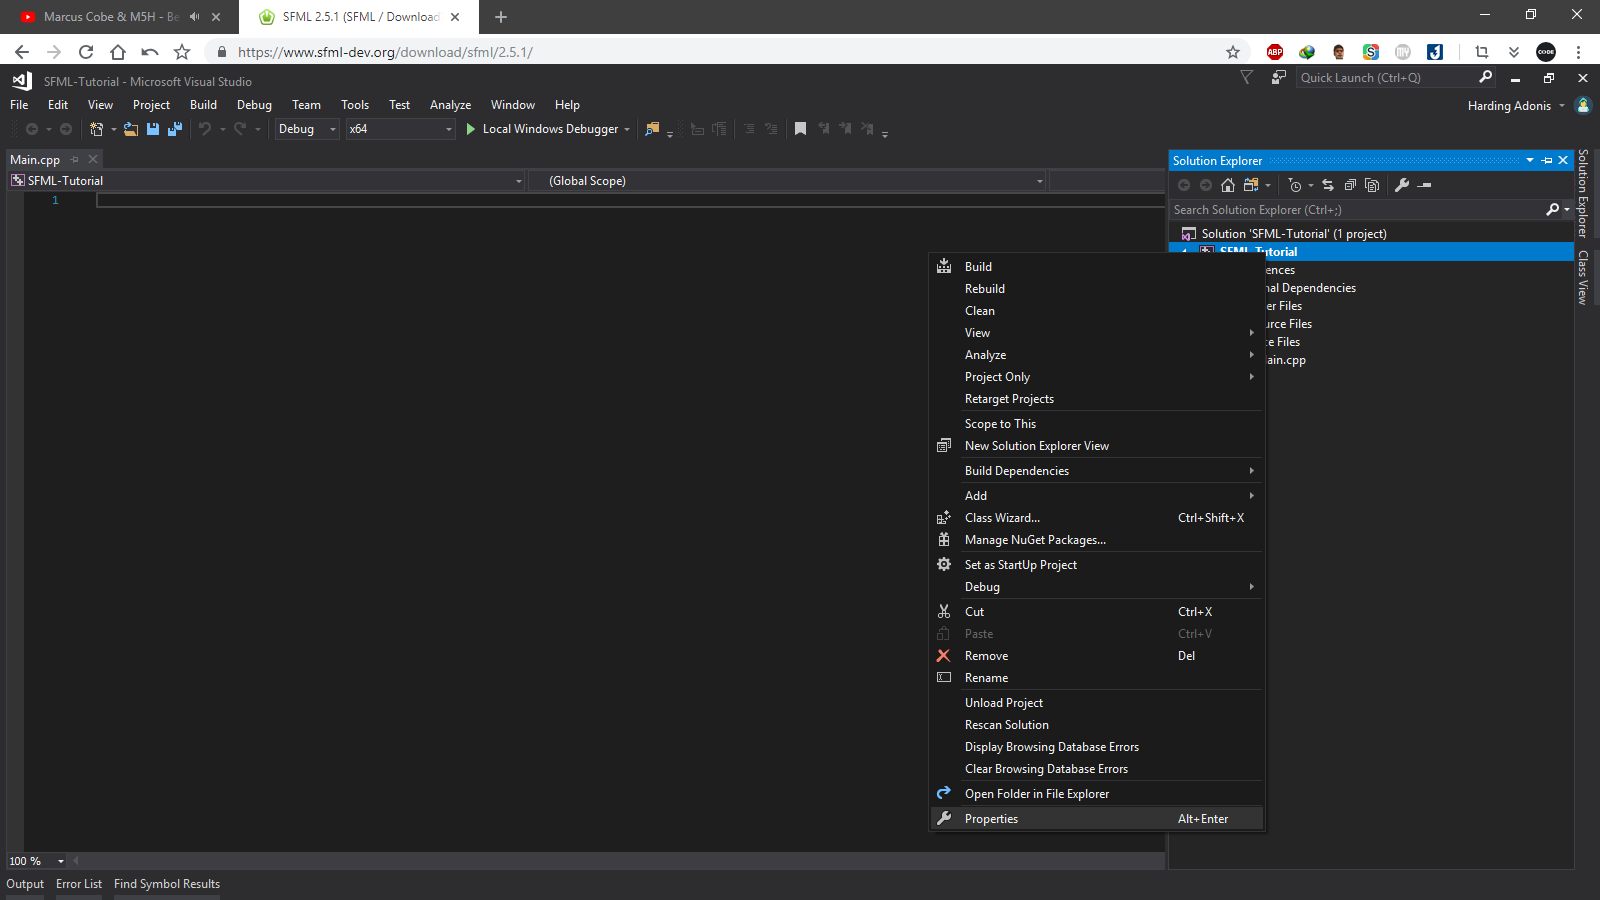Viewport: 1600px width, 900px height.
Task: Open the (Global Scope) dropdown
Action: pos(787,181)
